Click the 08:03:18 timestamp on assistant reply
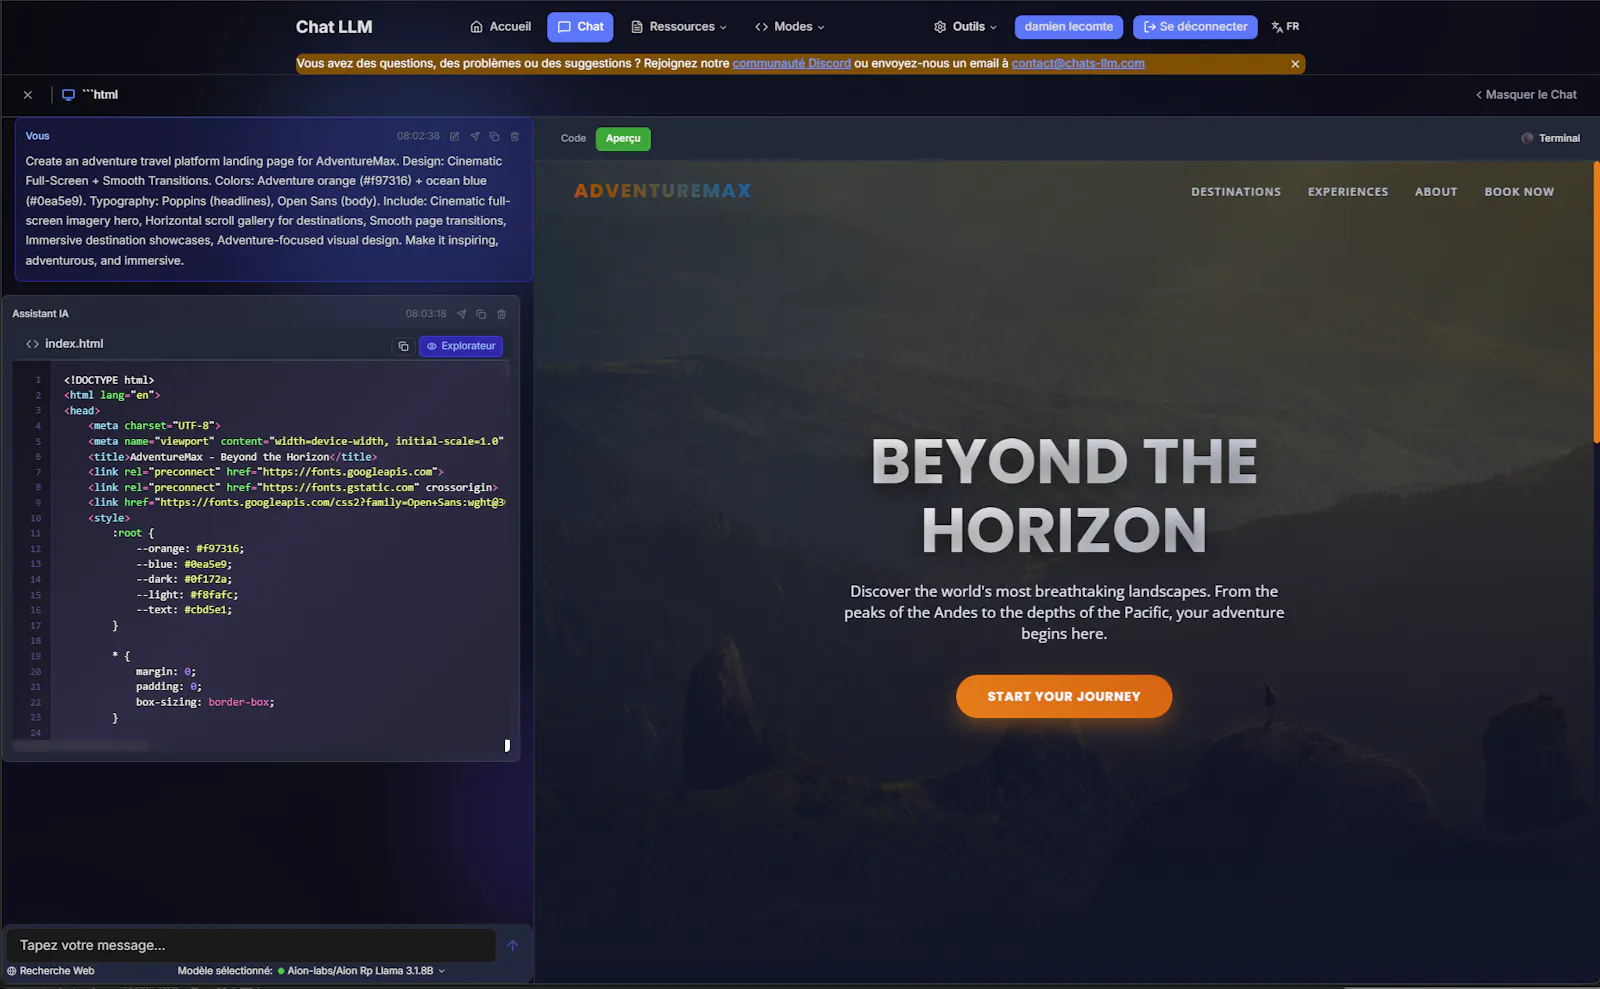Image resolution: width=1600 pixels, height=989 pixels. pos(426,314)
